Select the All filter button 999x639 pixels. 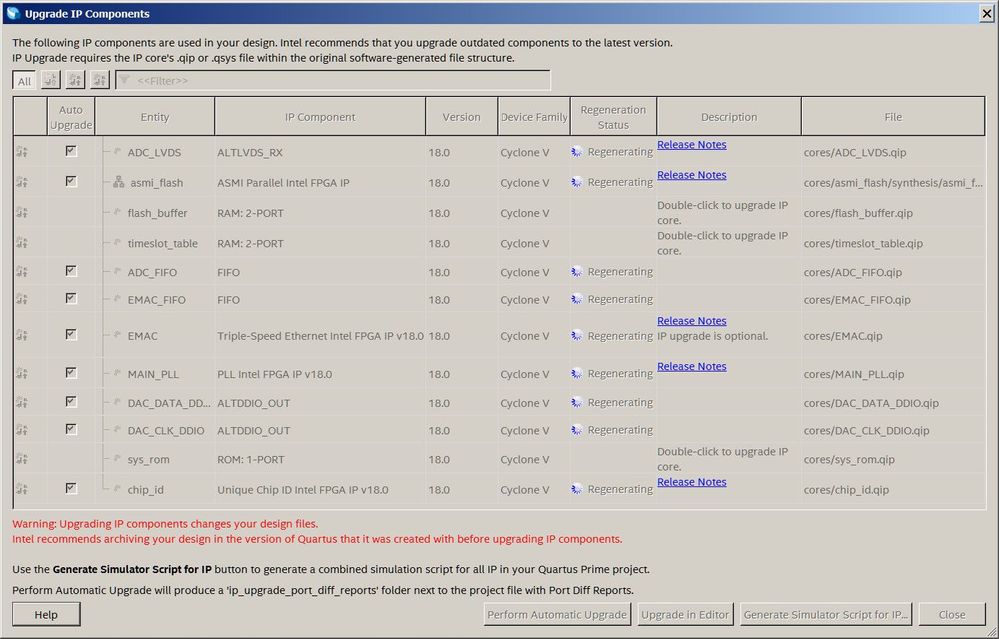(24, 81)
